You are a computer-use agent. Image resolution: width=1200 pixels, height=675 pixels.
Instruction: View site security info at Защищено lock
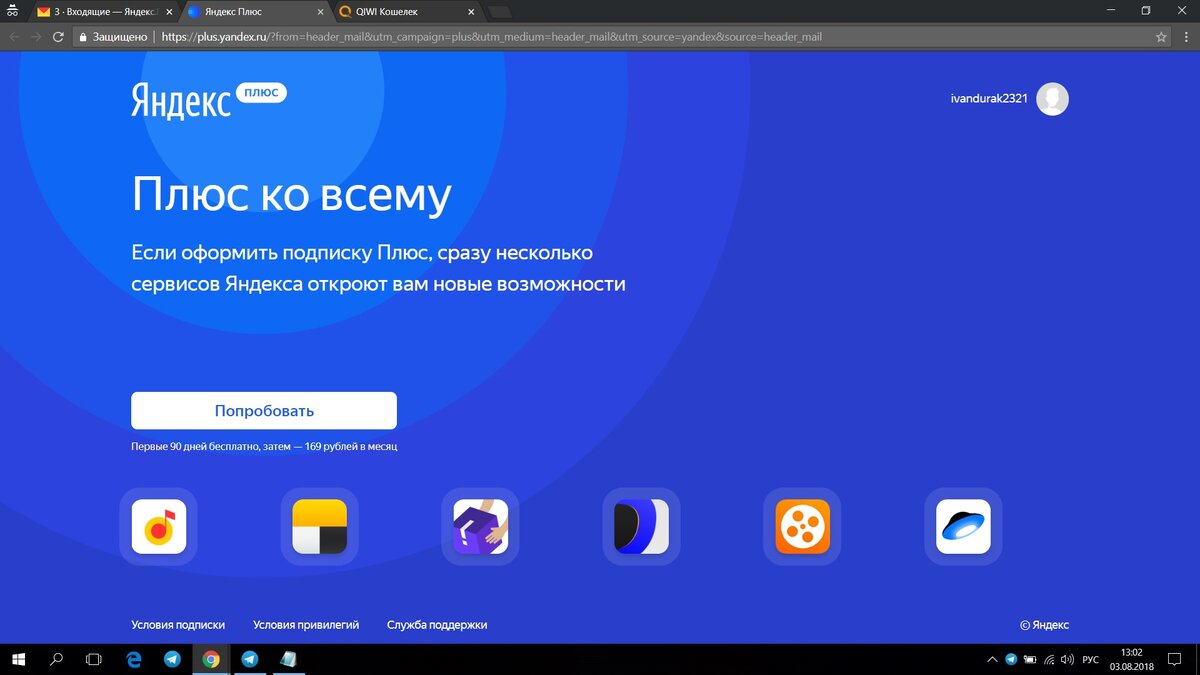(x=113, y=37)
